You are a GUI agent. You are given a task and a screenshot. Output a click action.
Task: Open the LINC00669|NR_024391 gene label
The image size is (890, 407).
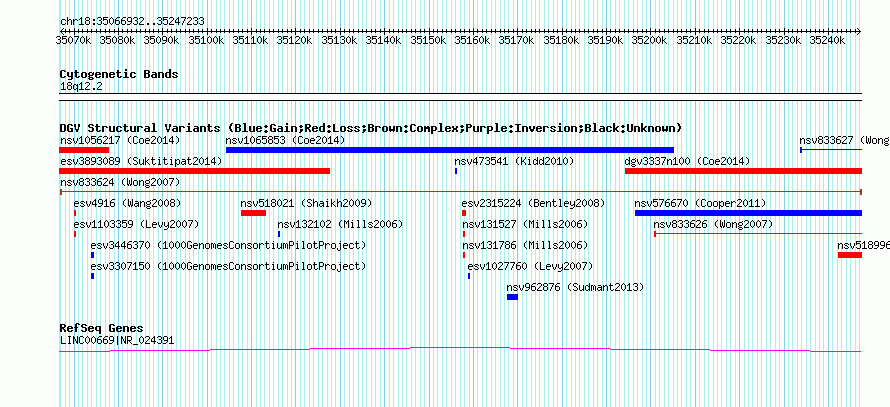117,341
